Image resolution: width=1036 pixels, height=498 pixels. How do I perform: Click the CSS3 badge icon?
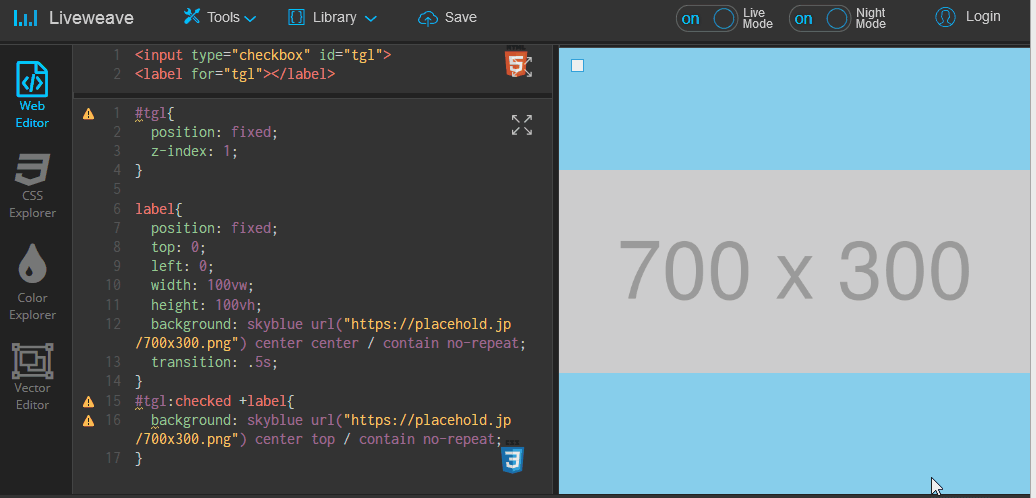(x=513, y=459)
